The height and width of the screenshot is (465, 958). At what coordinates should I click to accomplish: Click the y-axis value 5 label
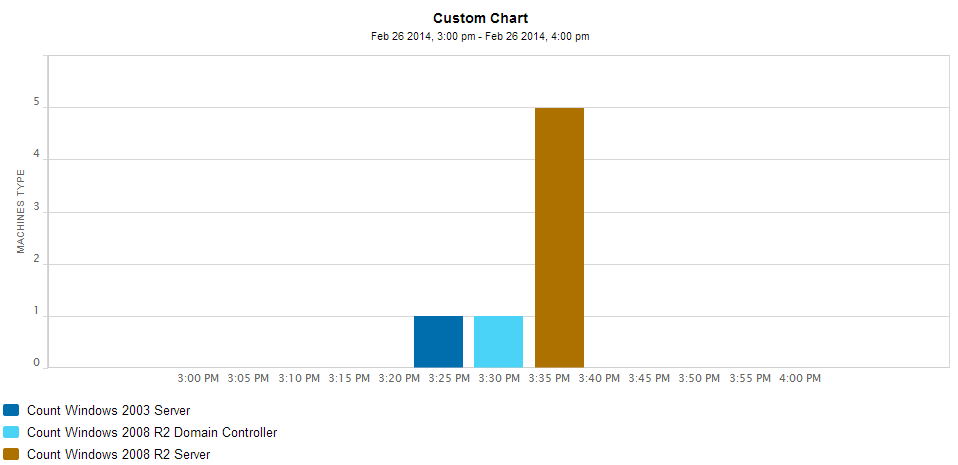pyautogui.click(x=37, y=103)
